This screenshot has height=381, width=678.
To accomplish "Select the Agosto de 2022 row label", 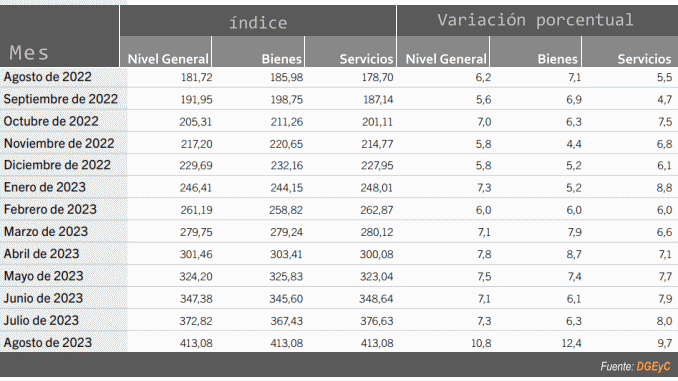I will (48, 77).
